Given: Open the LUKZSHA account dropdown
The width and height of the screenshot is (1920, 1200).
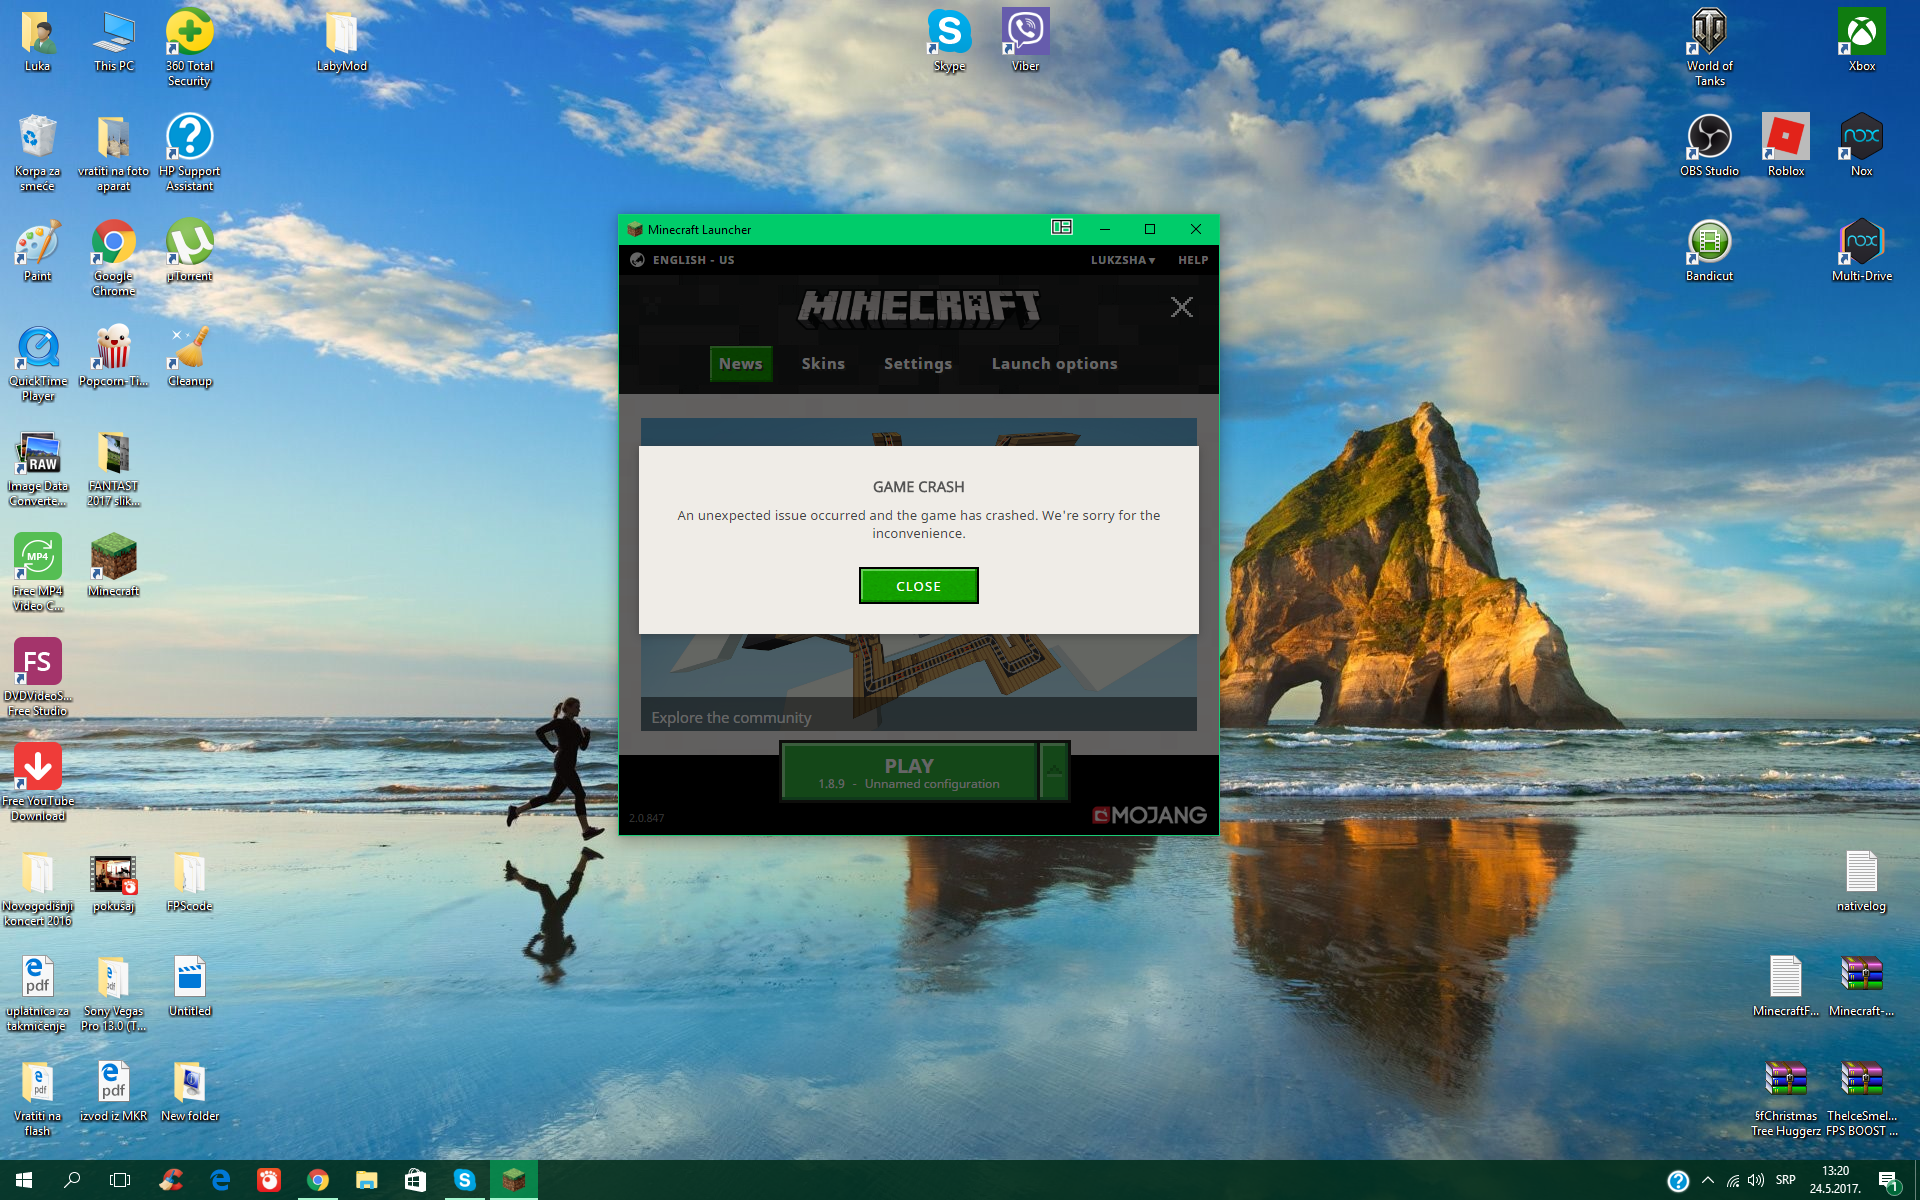Looking at the screenshot, I should pos(1122,260).
